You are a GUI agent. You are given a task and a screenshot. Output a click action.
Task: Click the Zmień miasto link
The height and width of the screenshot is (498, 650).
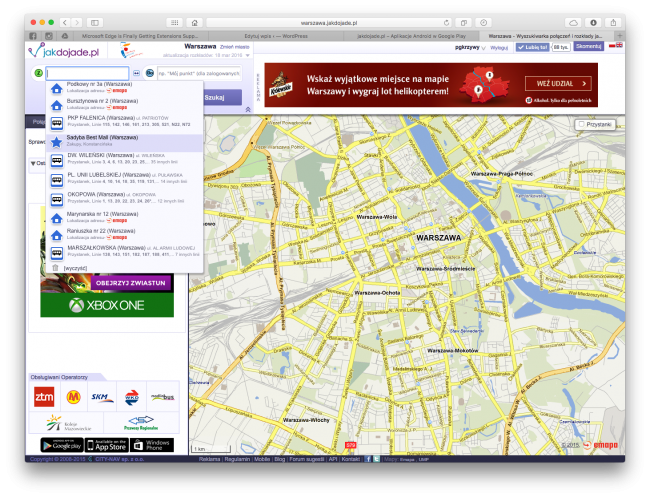click(235, 47)
